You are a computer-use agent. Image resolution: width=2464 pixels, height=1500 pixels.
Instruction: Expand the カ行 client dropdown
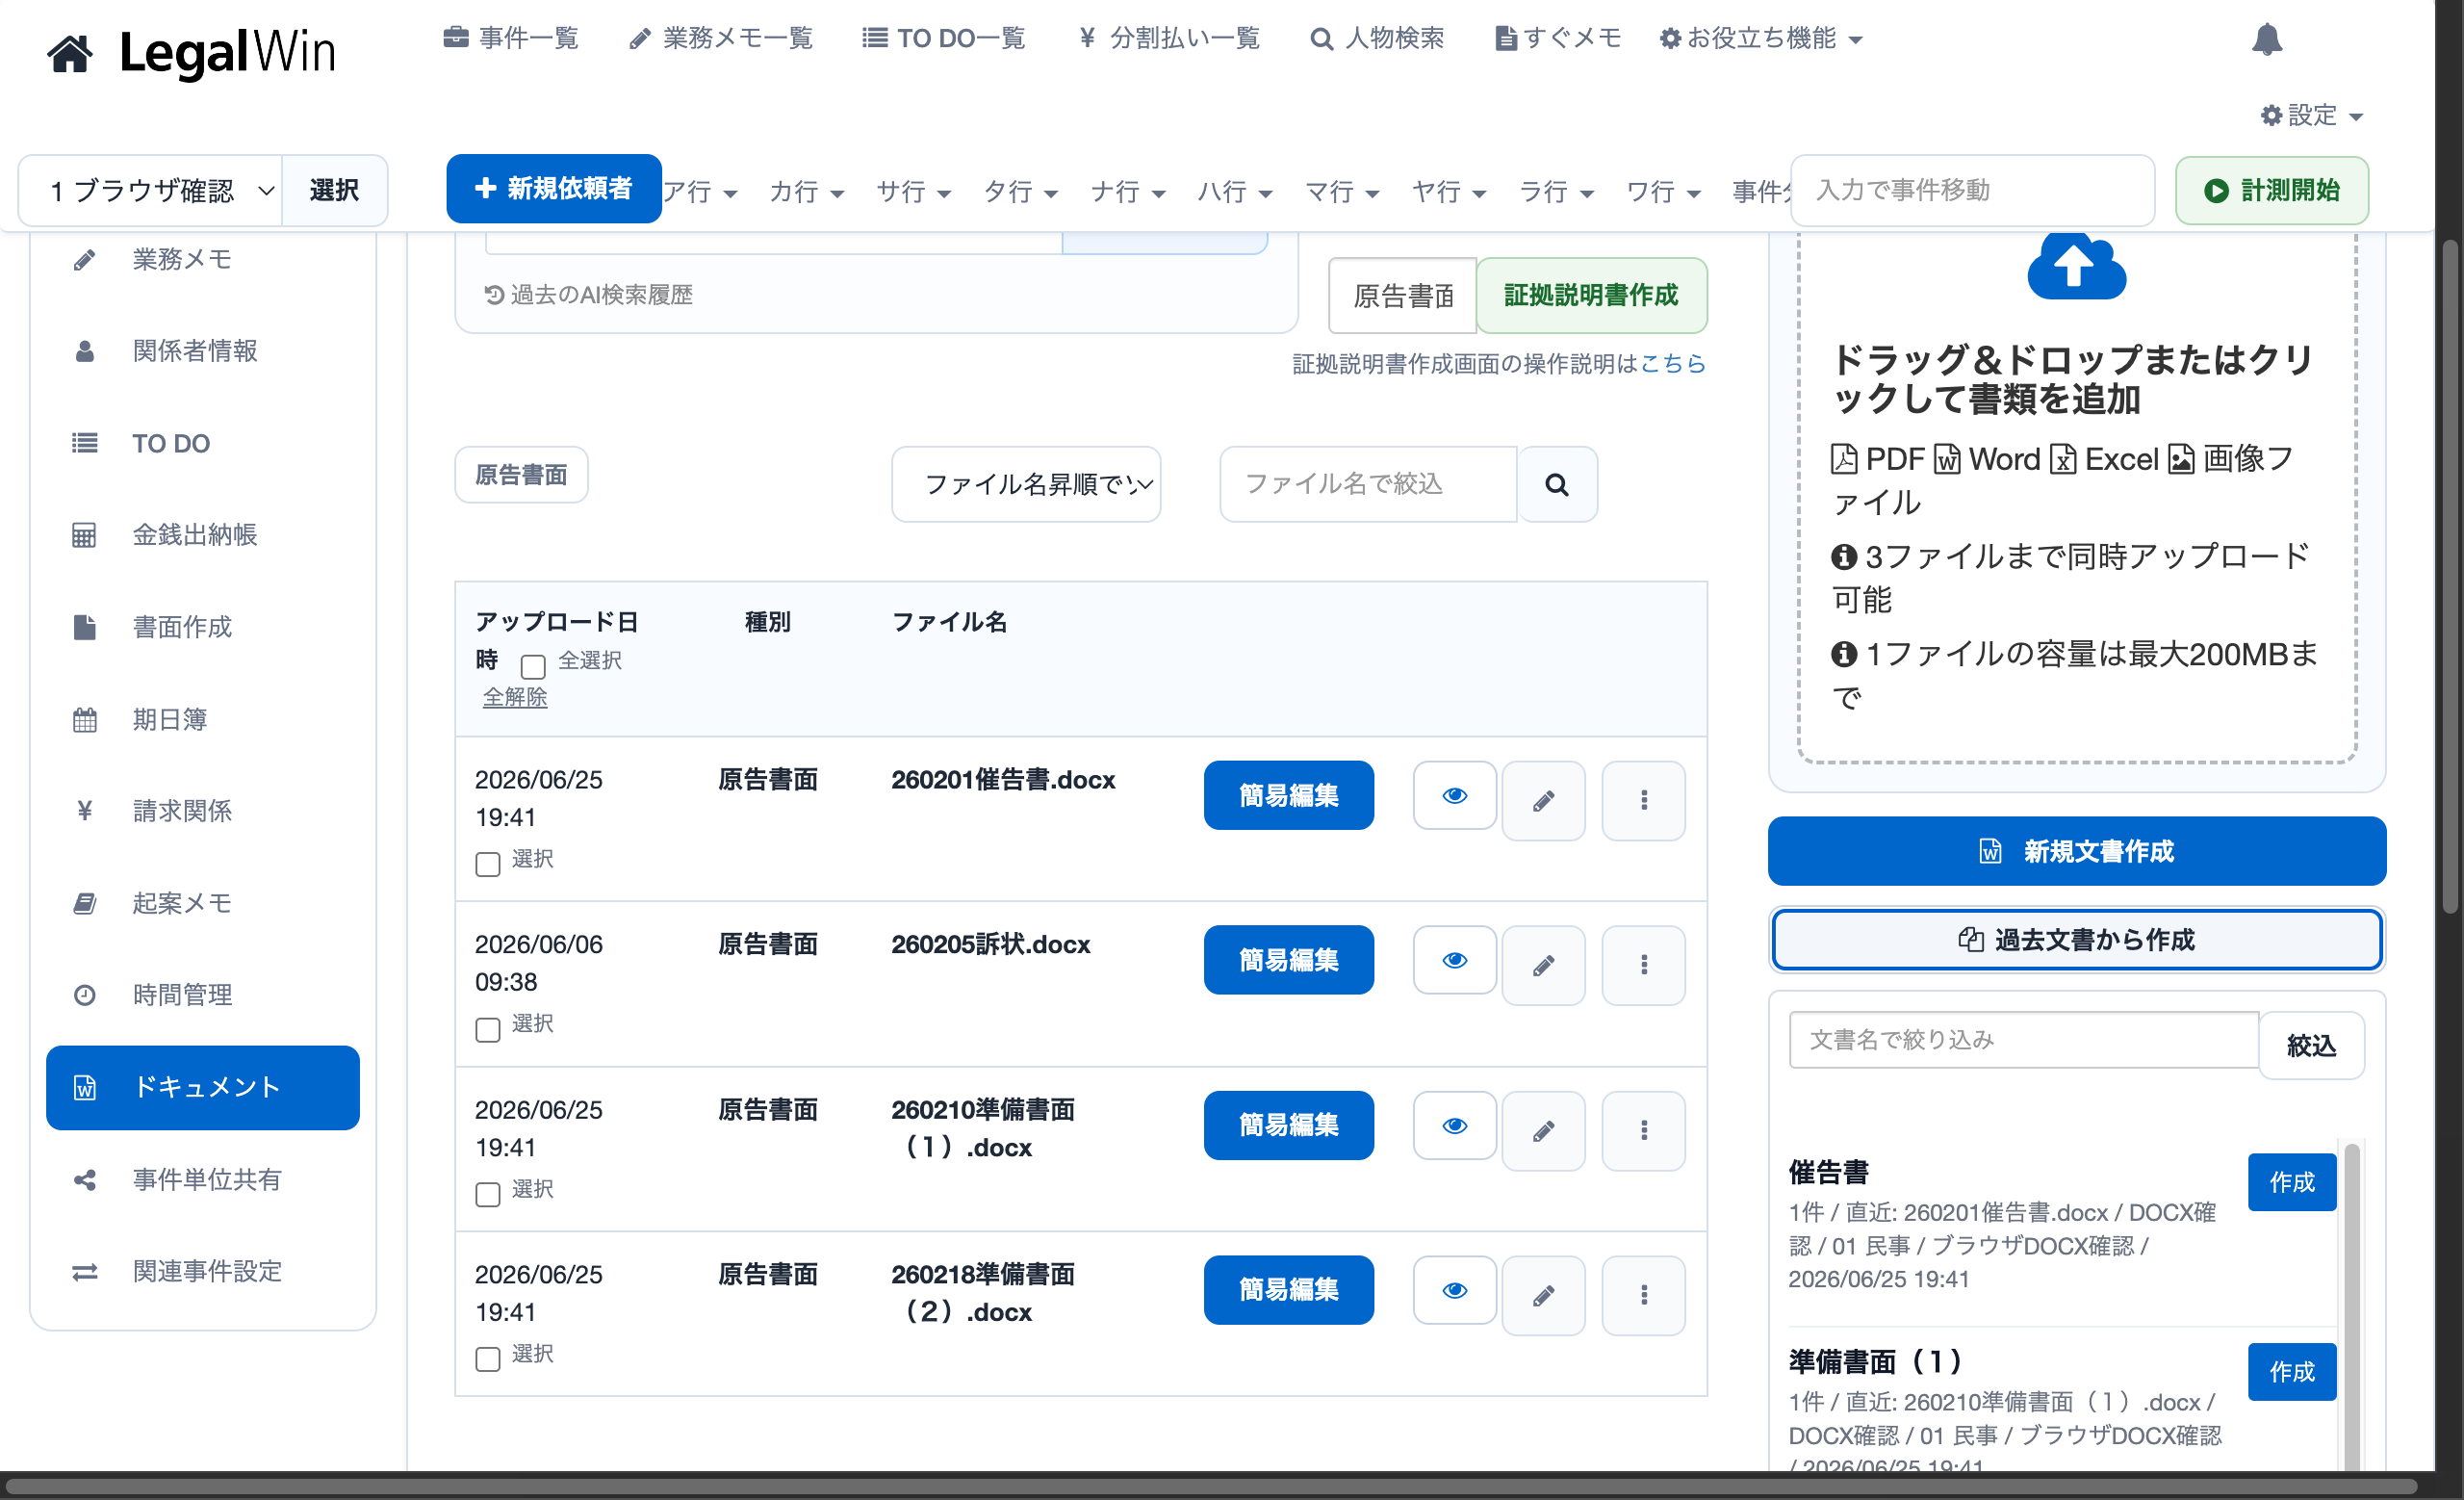coord(806,192)
